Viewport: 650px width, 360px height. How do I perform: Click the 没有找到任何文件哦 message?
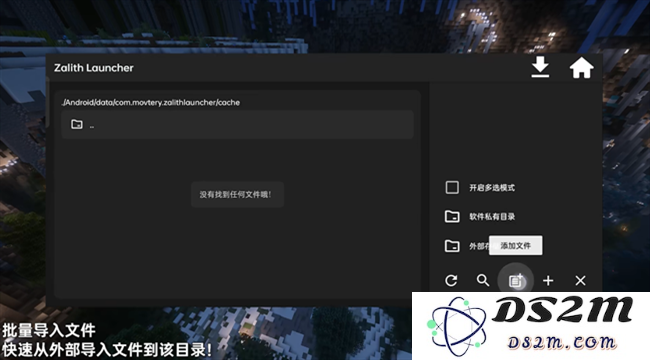(235, 195)
